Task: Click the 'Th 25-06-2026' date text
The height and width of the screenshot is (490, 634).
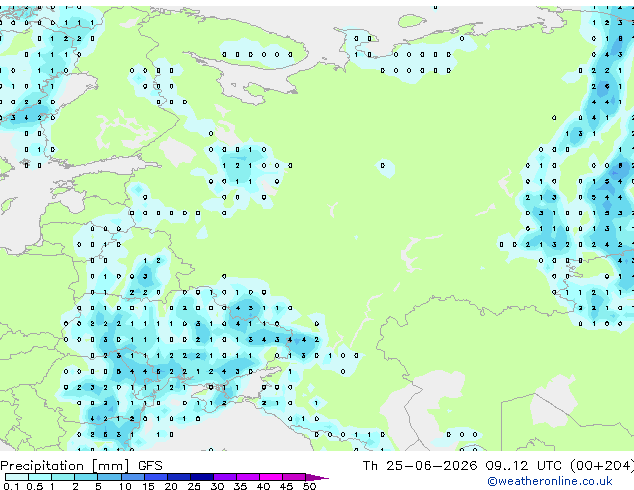Action: point(420,466)
